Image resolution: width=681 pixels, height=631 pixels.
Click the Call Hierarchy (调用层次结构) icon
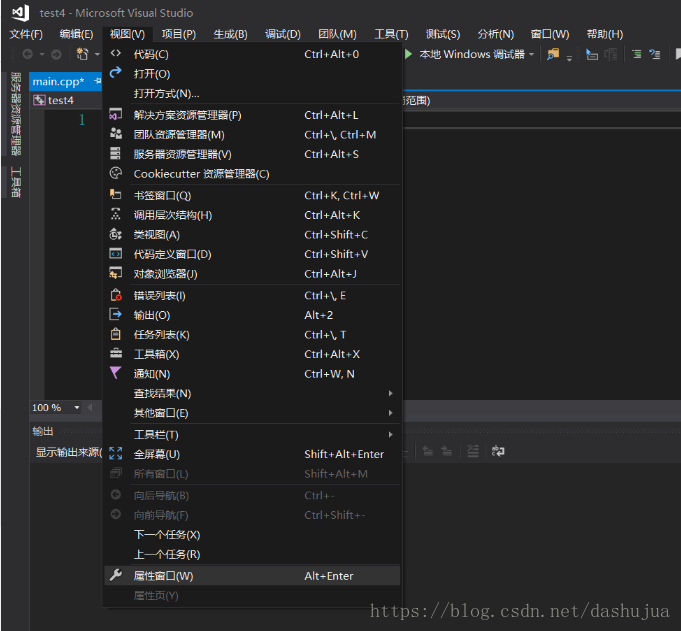[x=116, y=214]
